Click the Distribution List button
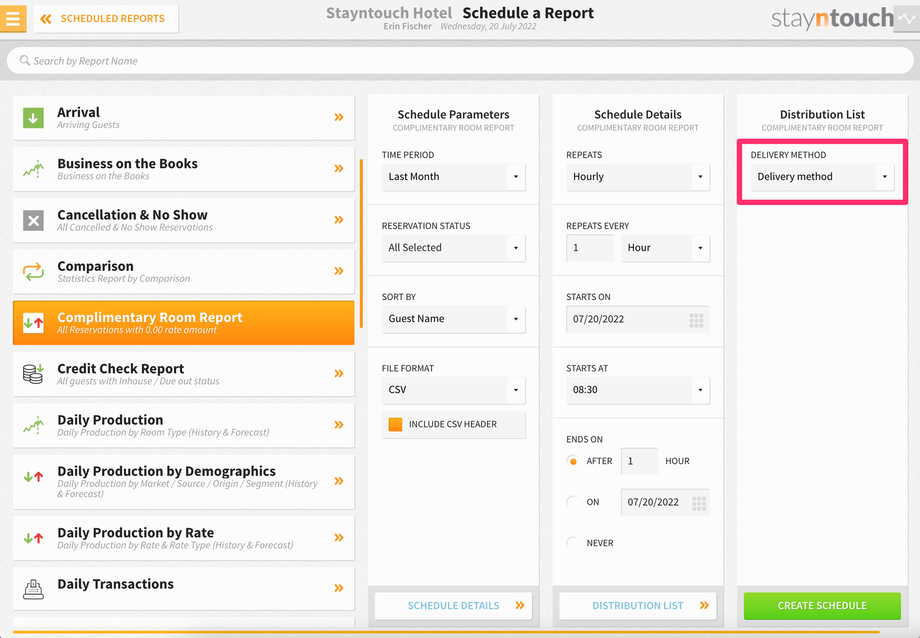The width and height of the screenshot is (920, 638). point(638,606)
